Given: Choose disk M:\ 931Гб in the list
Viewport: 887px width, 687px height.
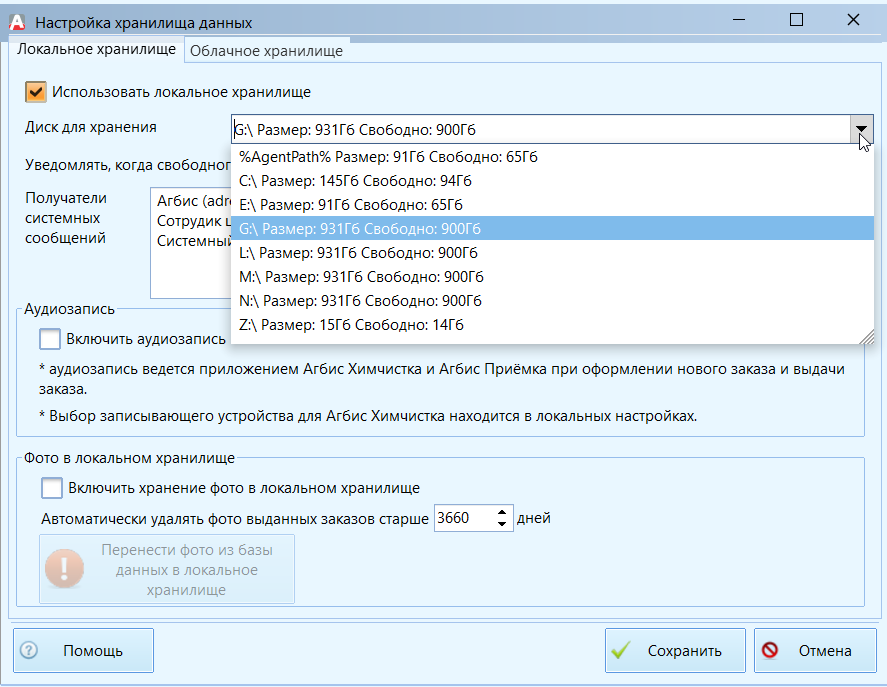Looking at the screenshot, I should 552,276.
